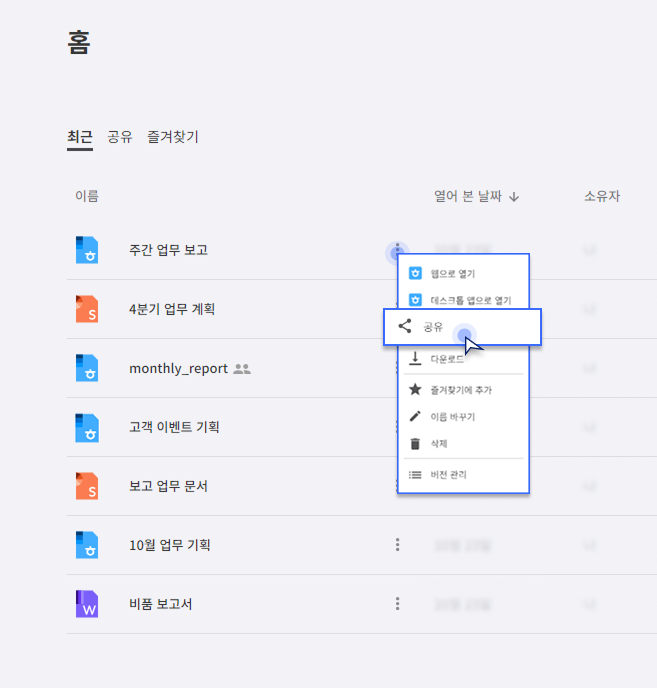Open the file named 주간 업무 보고

point(169,250)
